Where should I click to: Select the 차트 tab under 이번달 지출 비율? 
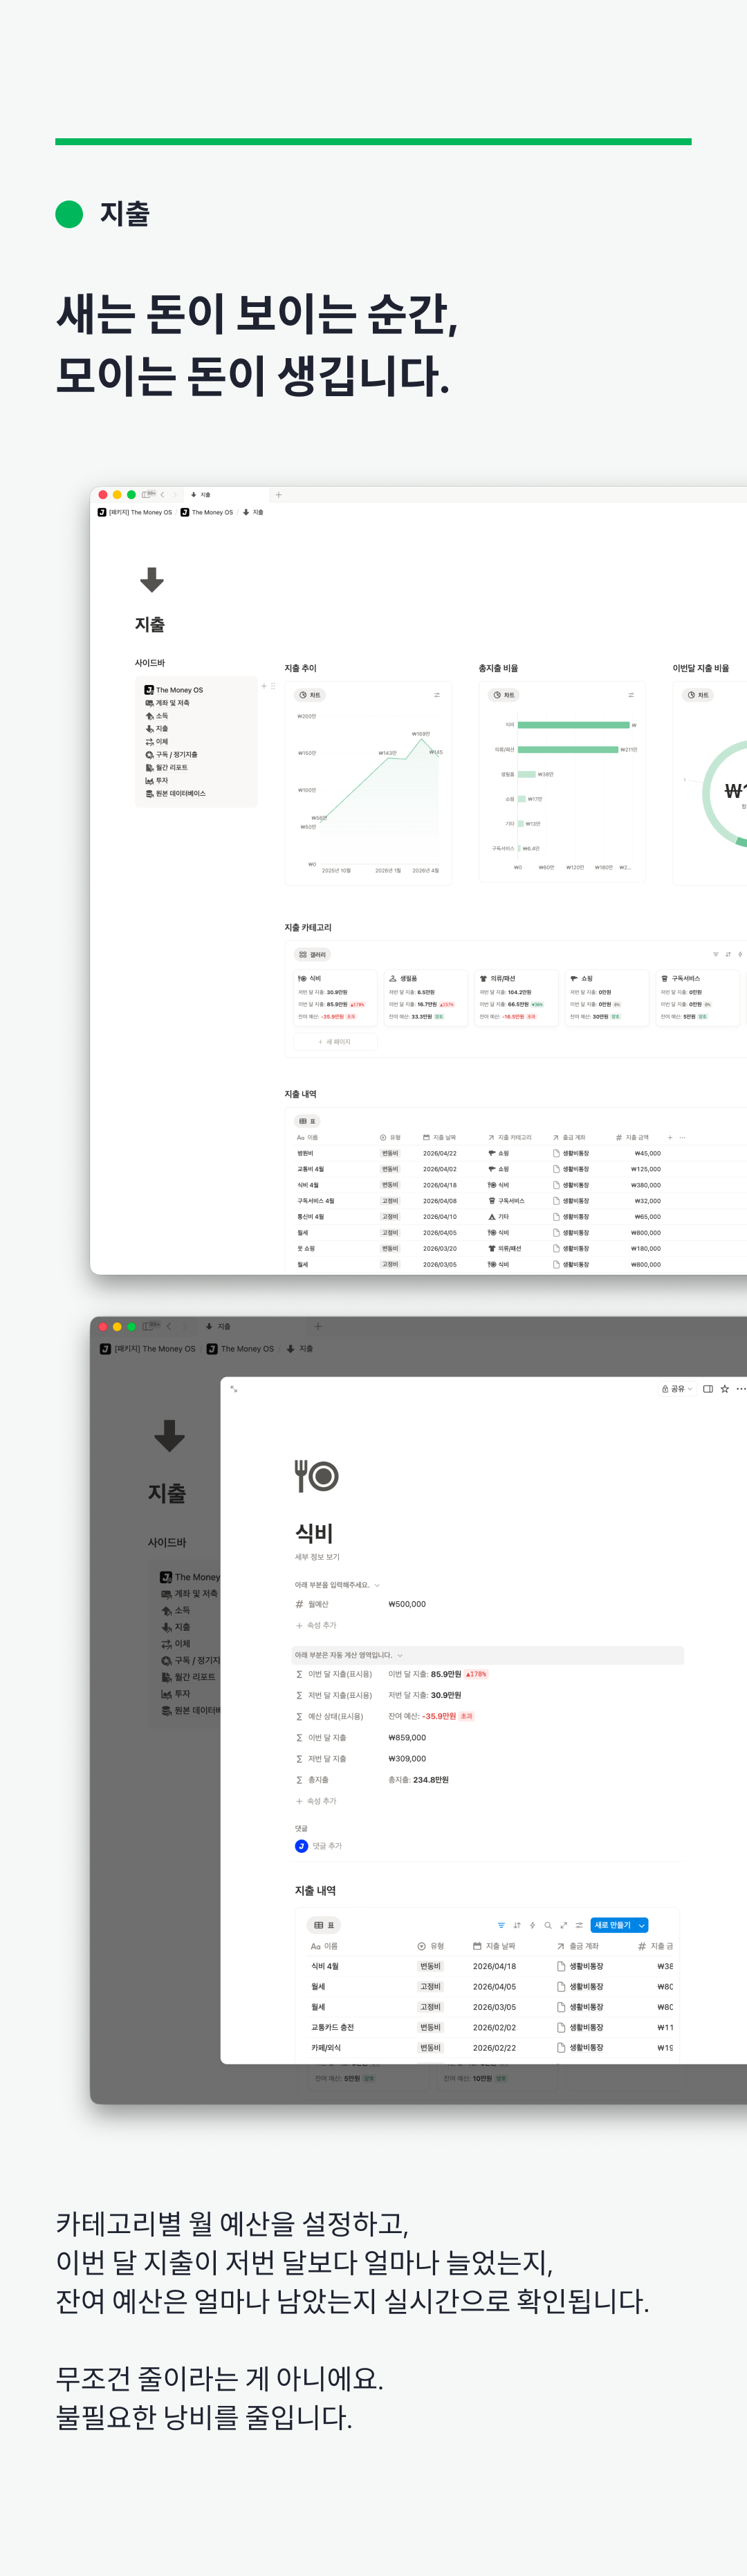tap(698, 695)
